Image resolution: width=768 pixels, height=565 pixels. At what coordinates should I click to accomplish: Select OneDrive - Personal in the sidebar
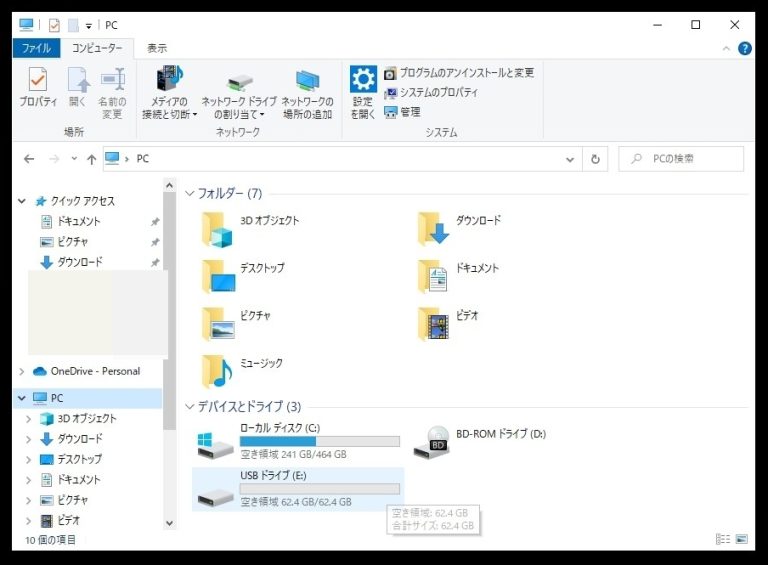(x=95, y=371)
